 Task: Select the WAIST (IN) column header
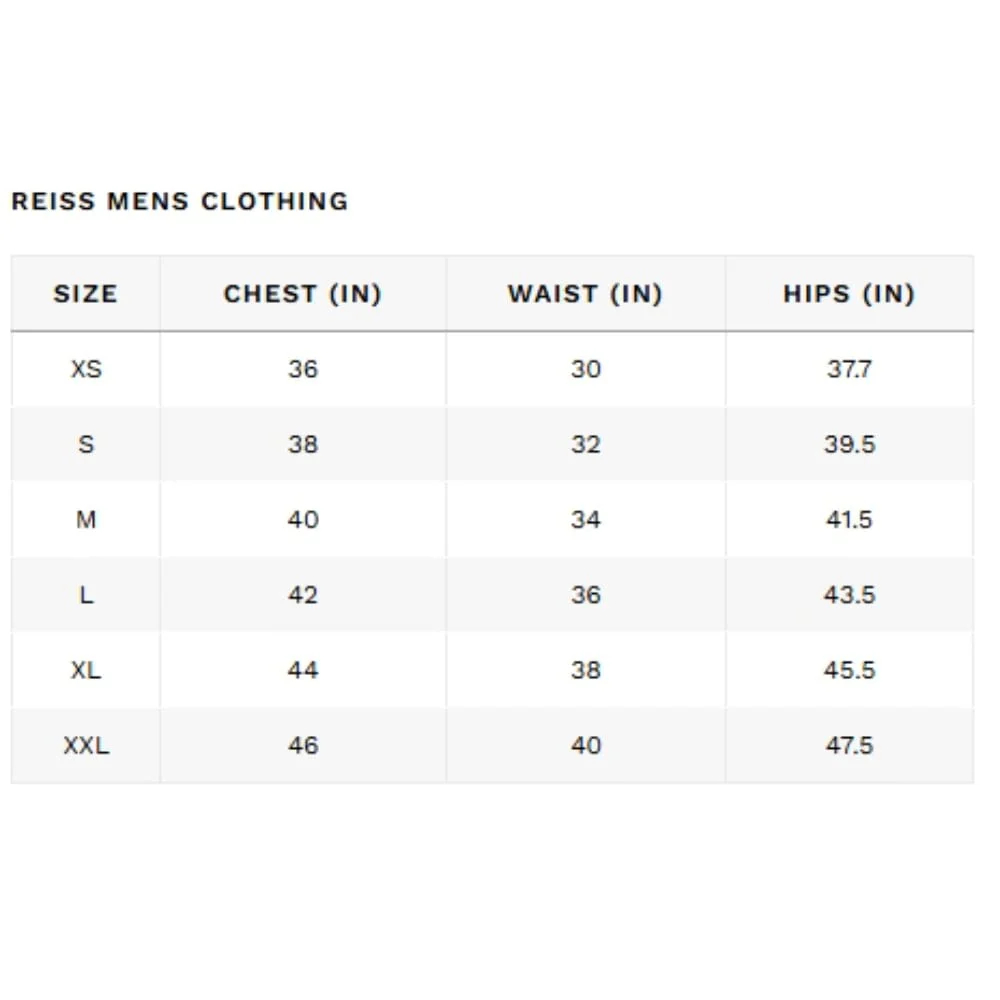pos(585,294)
